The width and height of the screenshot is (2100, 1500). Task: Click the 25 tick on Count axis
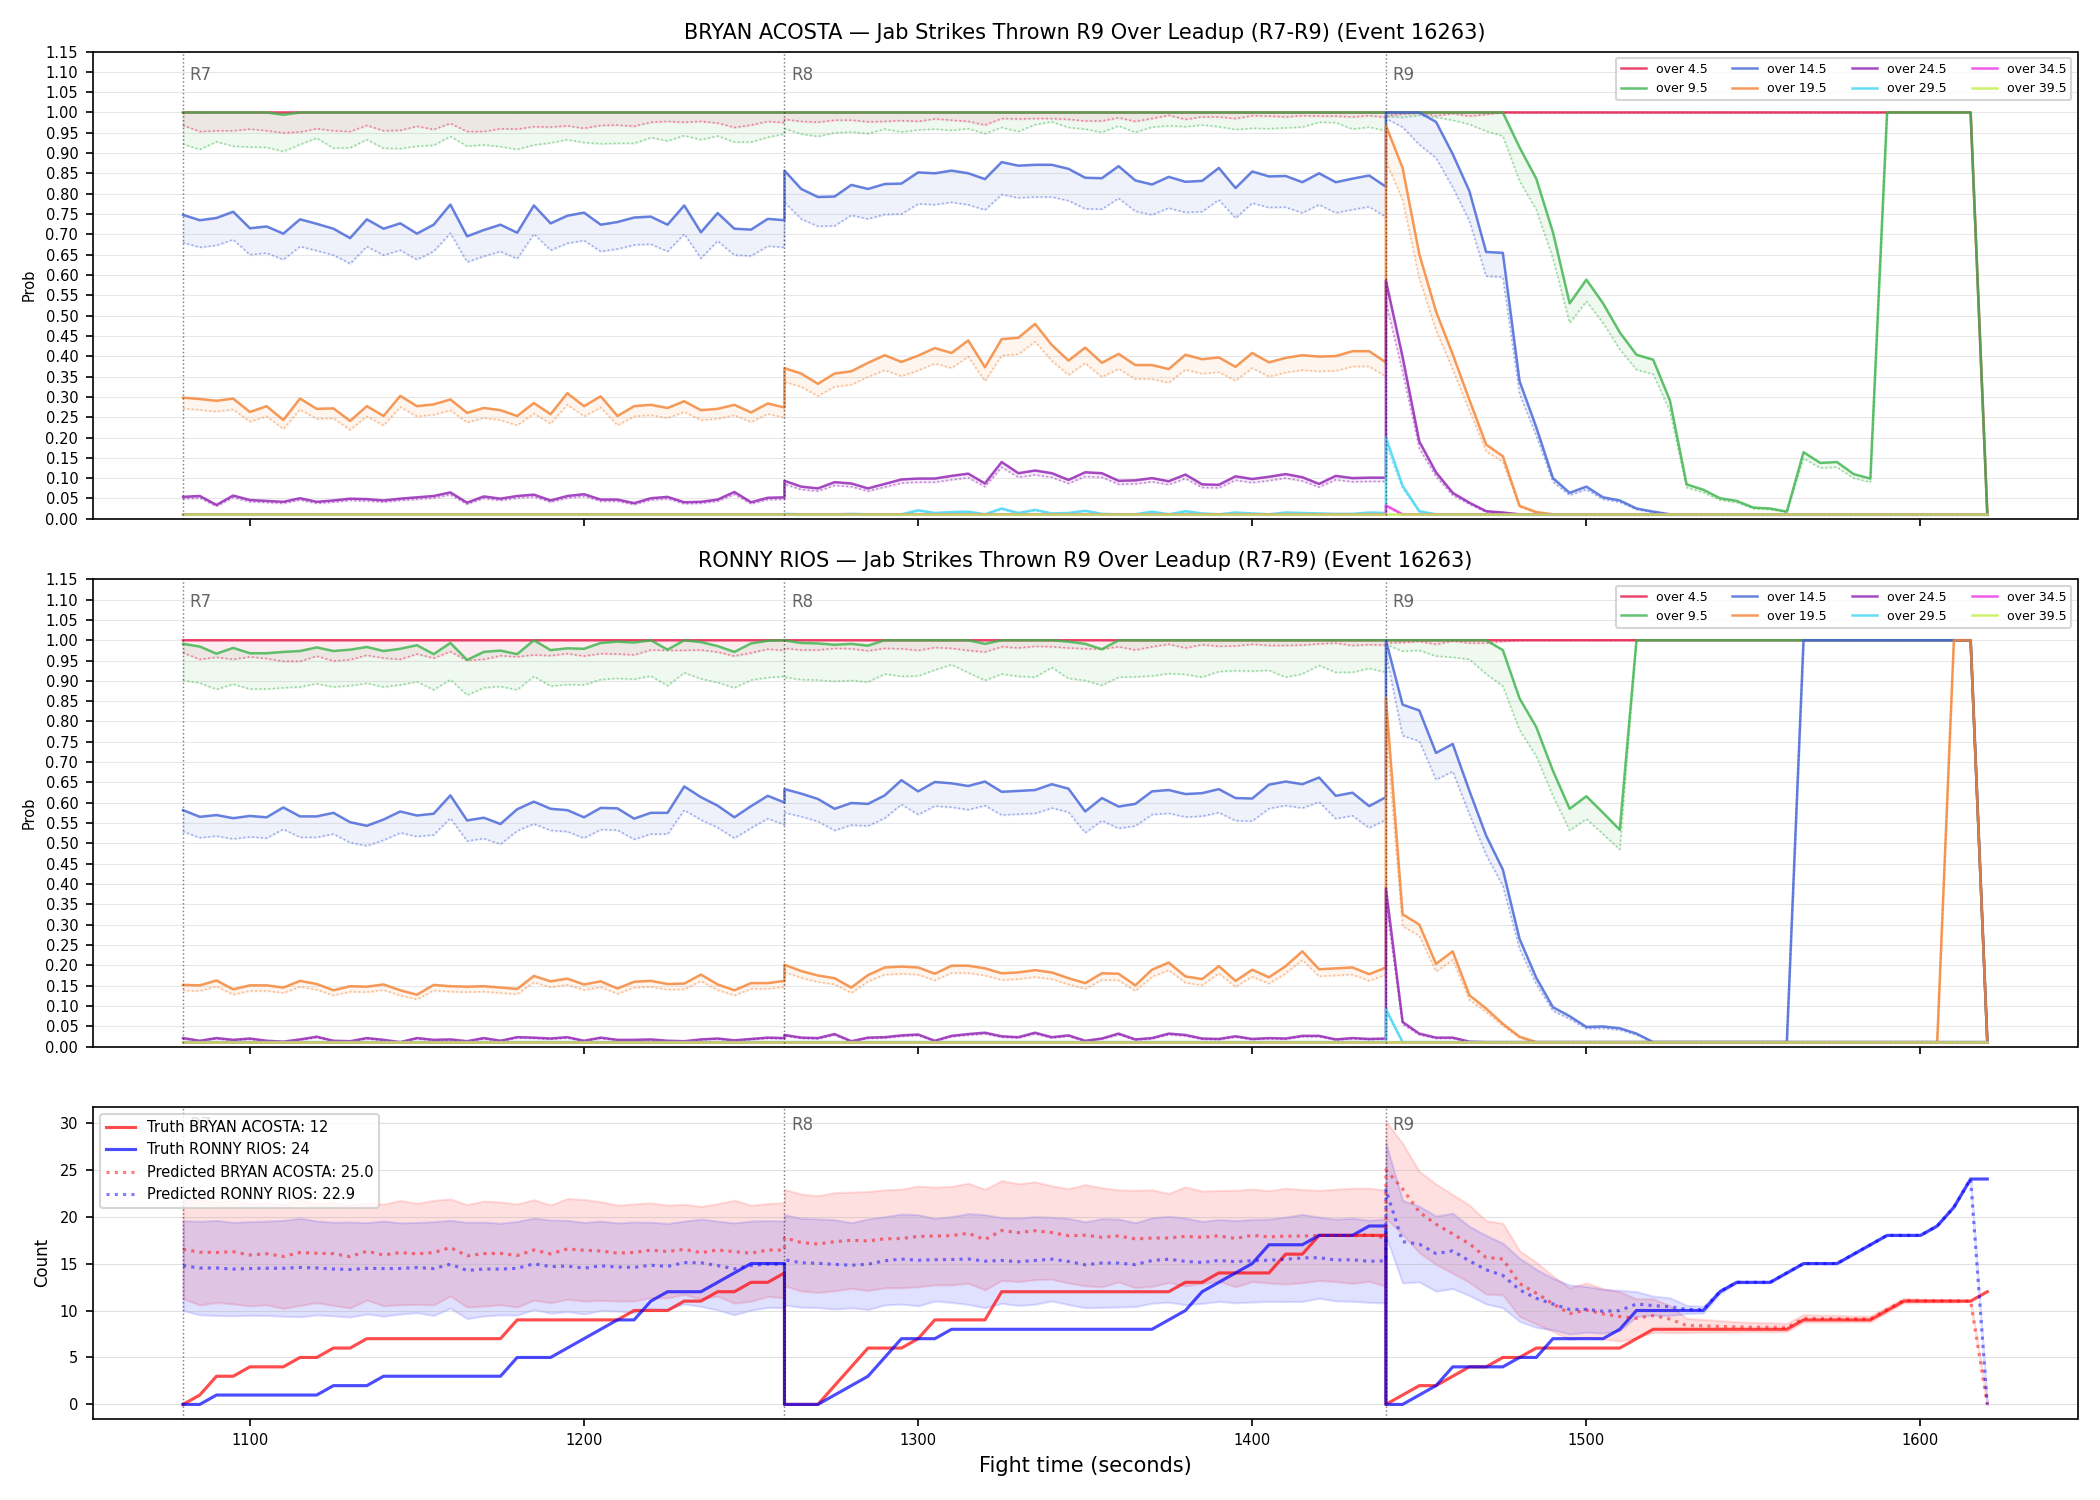(68, 1170)
